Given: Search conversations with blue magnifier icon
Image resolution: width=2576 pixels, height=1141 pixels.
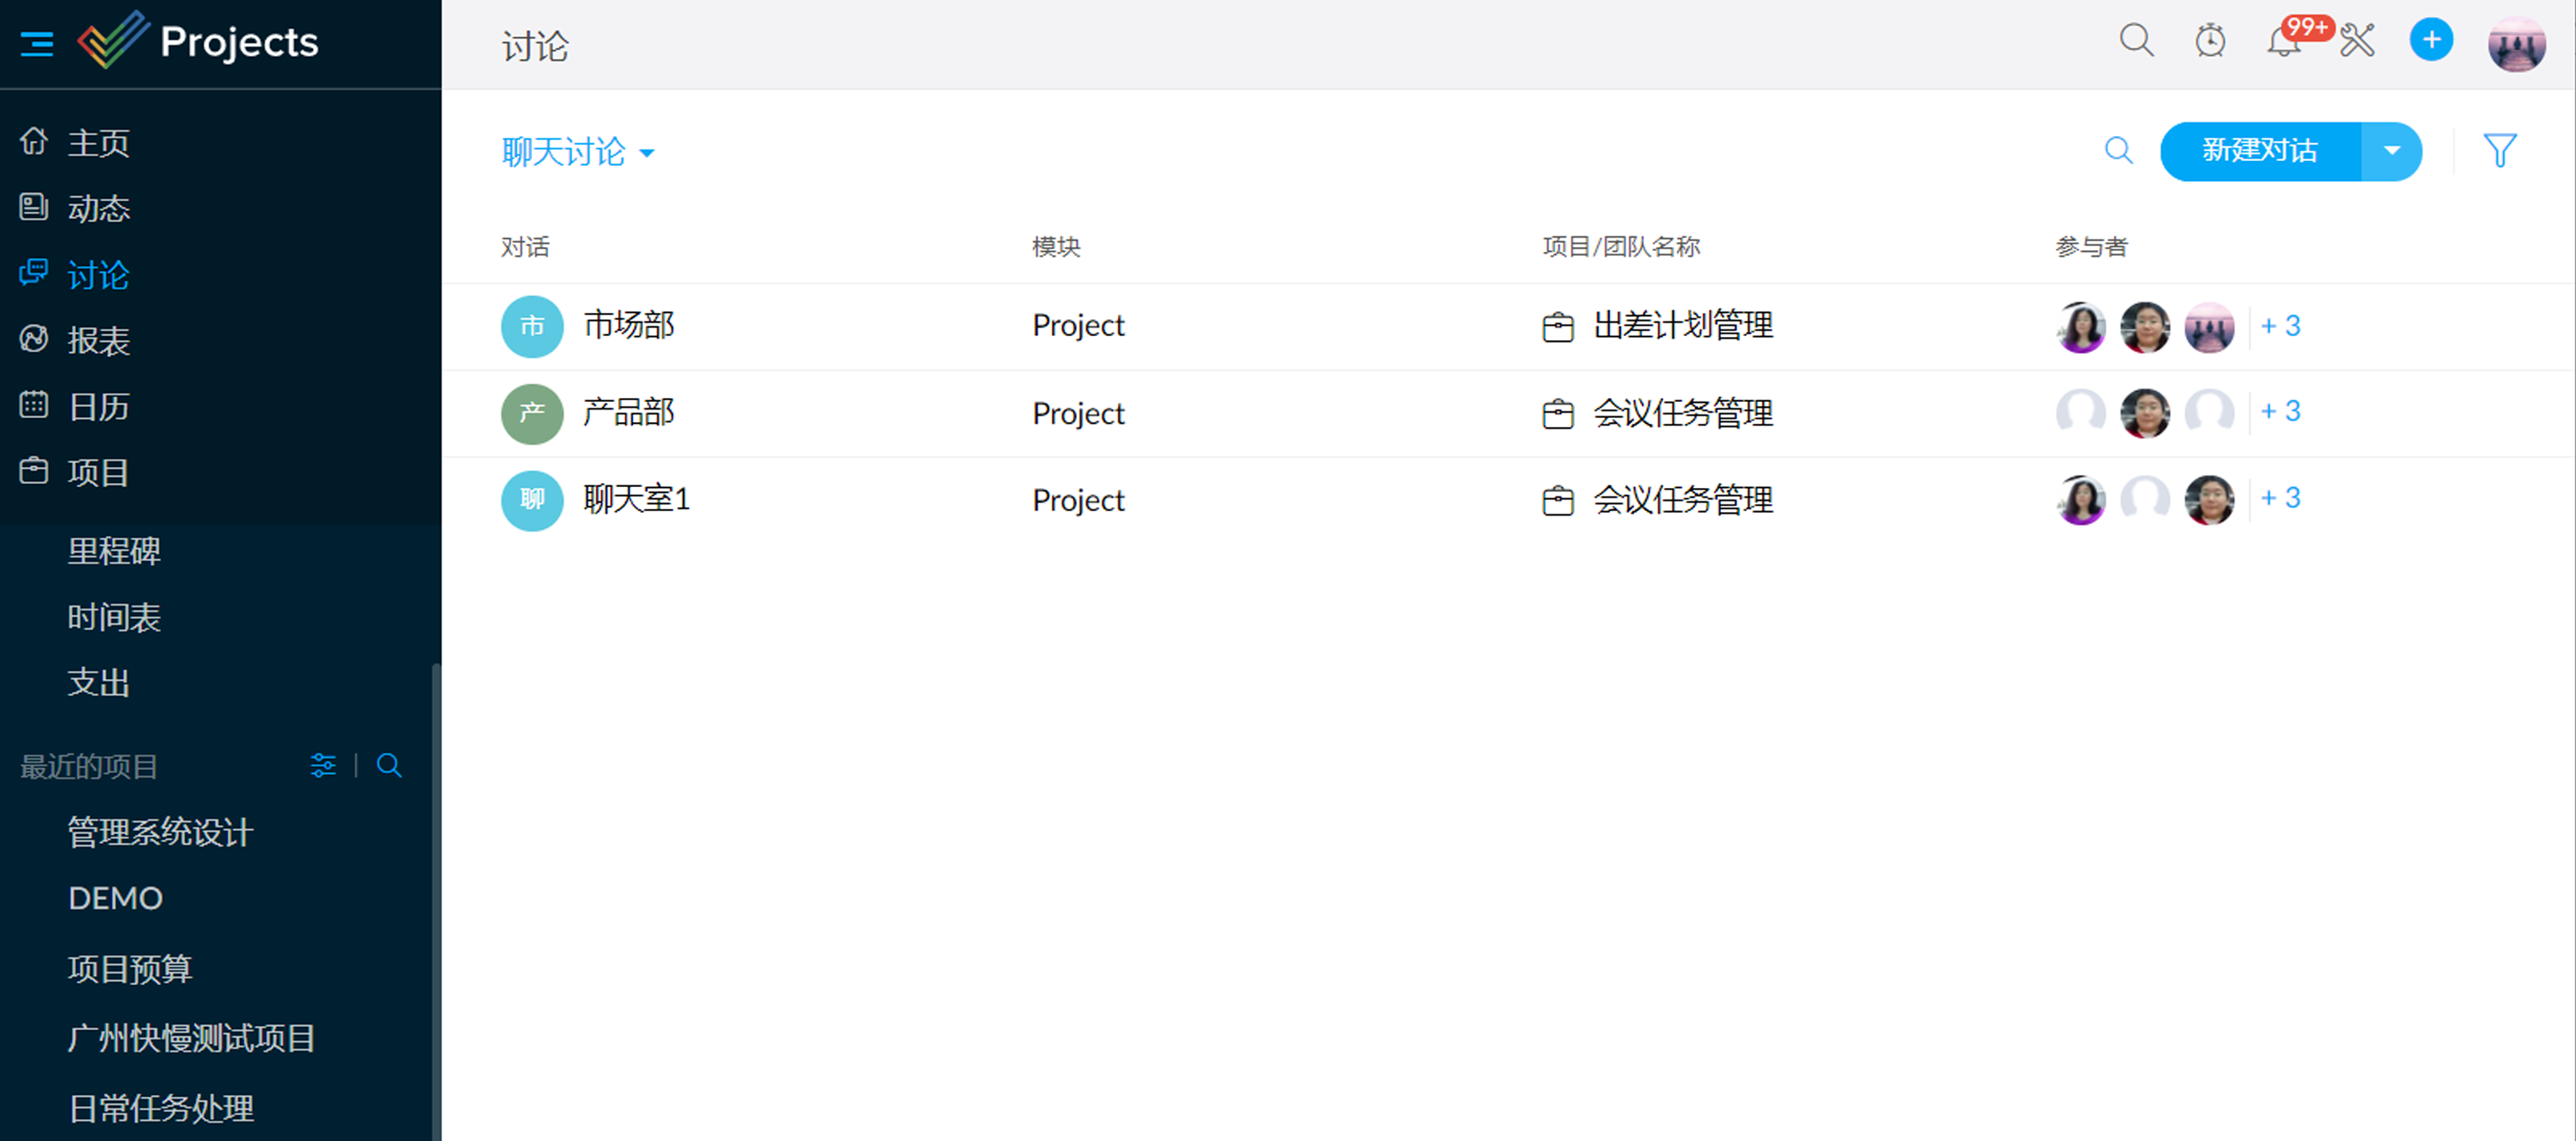Looking at the screenshot, I should coord(2118,152).
